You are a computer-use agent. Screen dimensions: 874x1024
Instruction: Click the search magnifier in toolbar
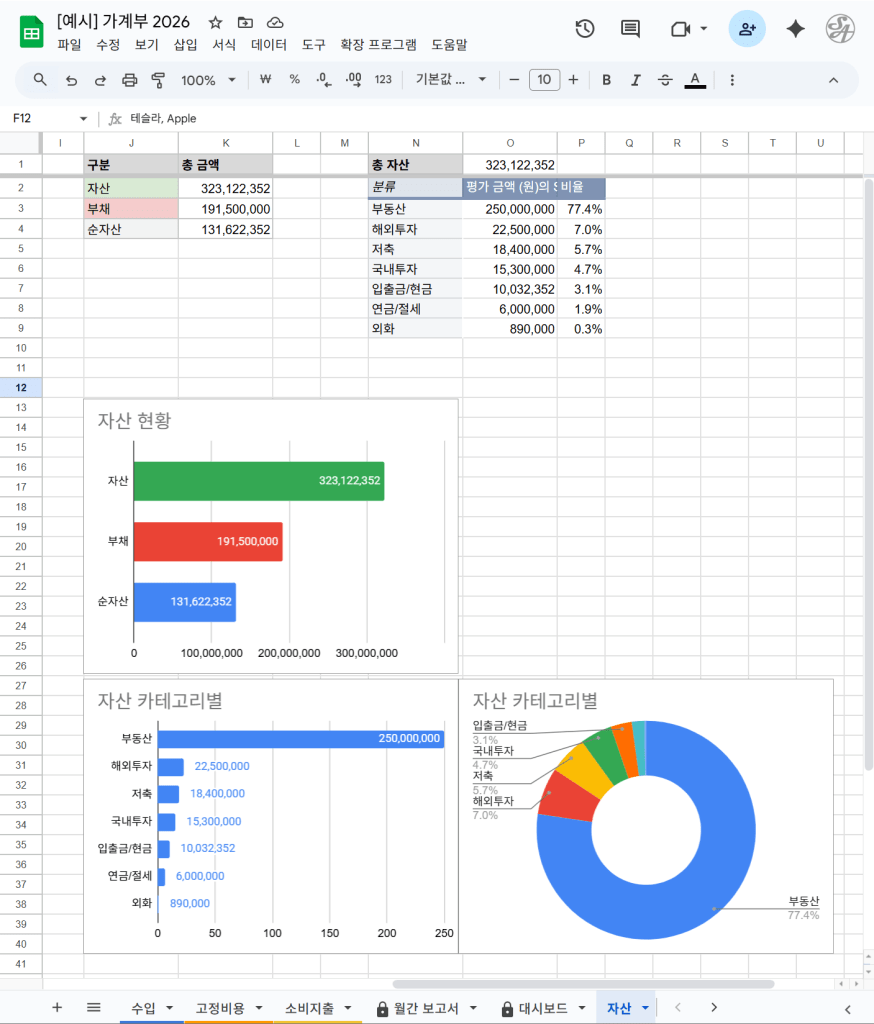40,80
